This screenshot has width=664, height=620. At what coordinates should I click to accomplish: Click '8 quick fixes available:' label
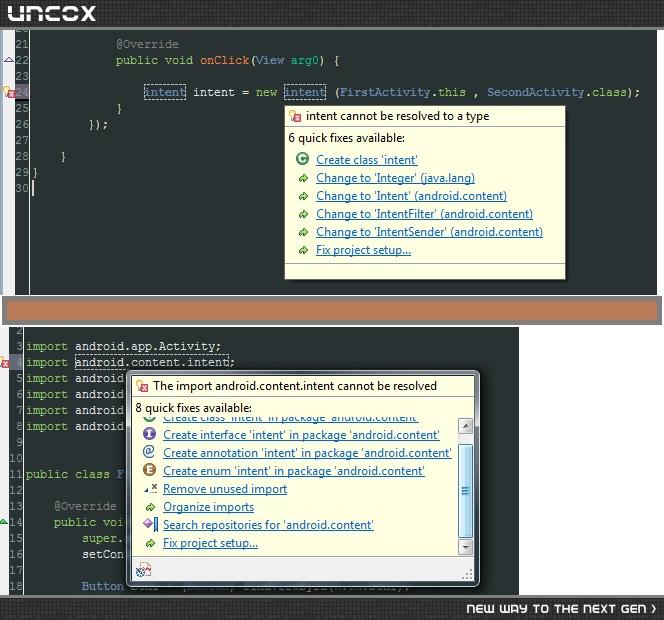(x=194, y=408)
